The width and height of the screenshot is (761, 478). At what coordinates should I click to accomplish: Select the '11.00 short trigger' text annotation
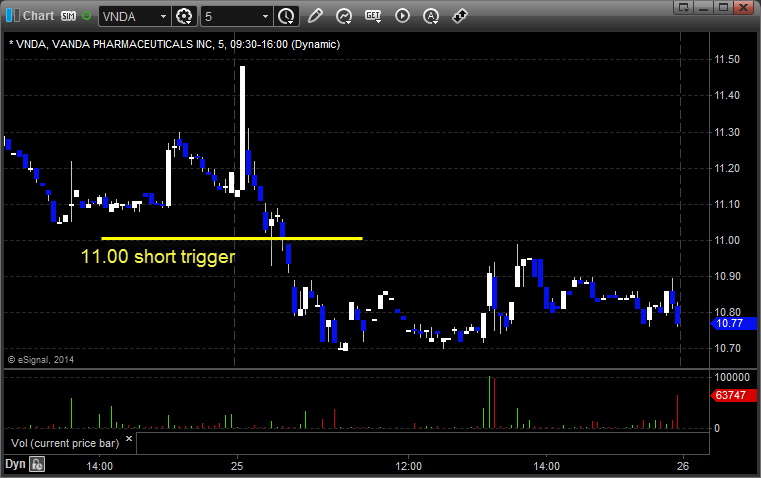tap(158, 256)
